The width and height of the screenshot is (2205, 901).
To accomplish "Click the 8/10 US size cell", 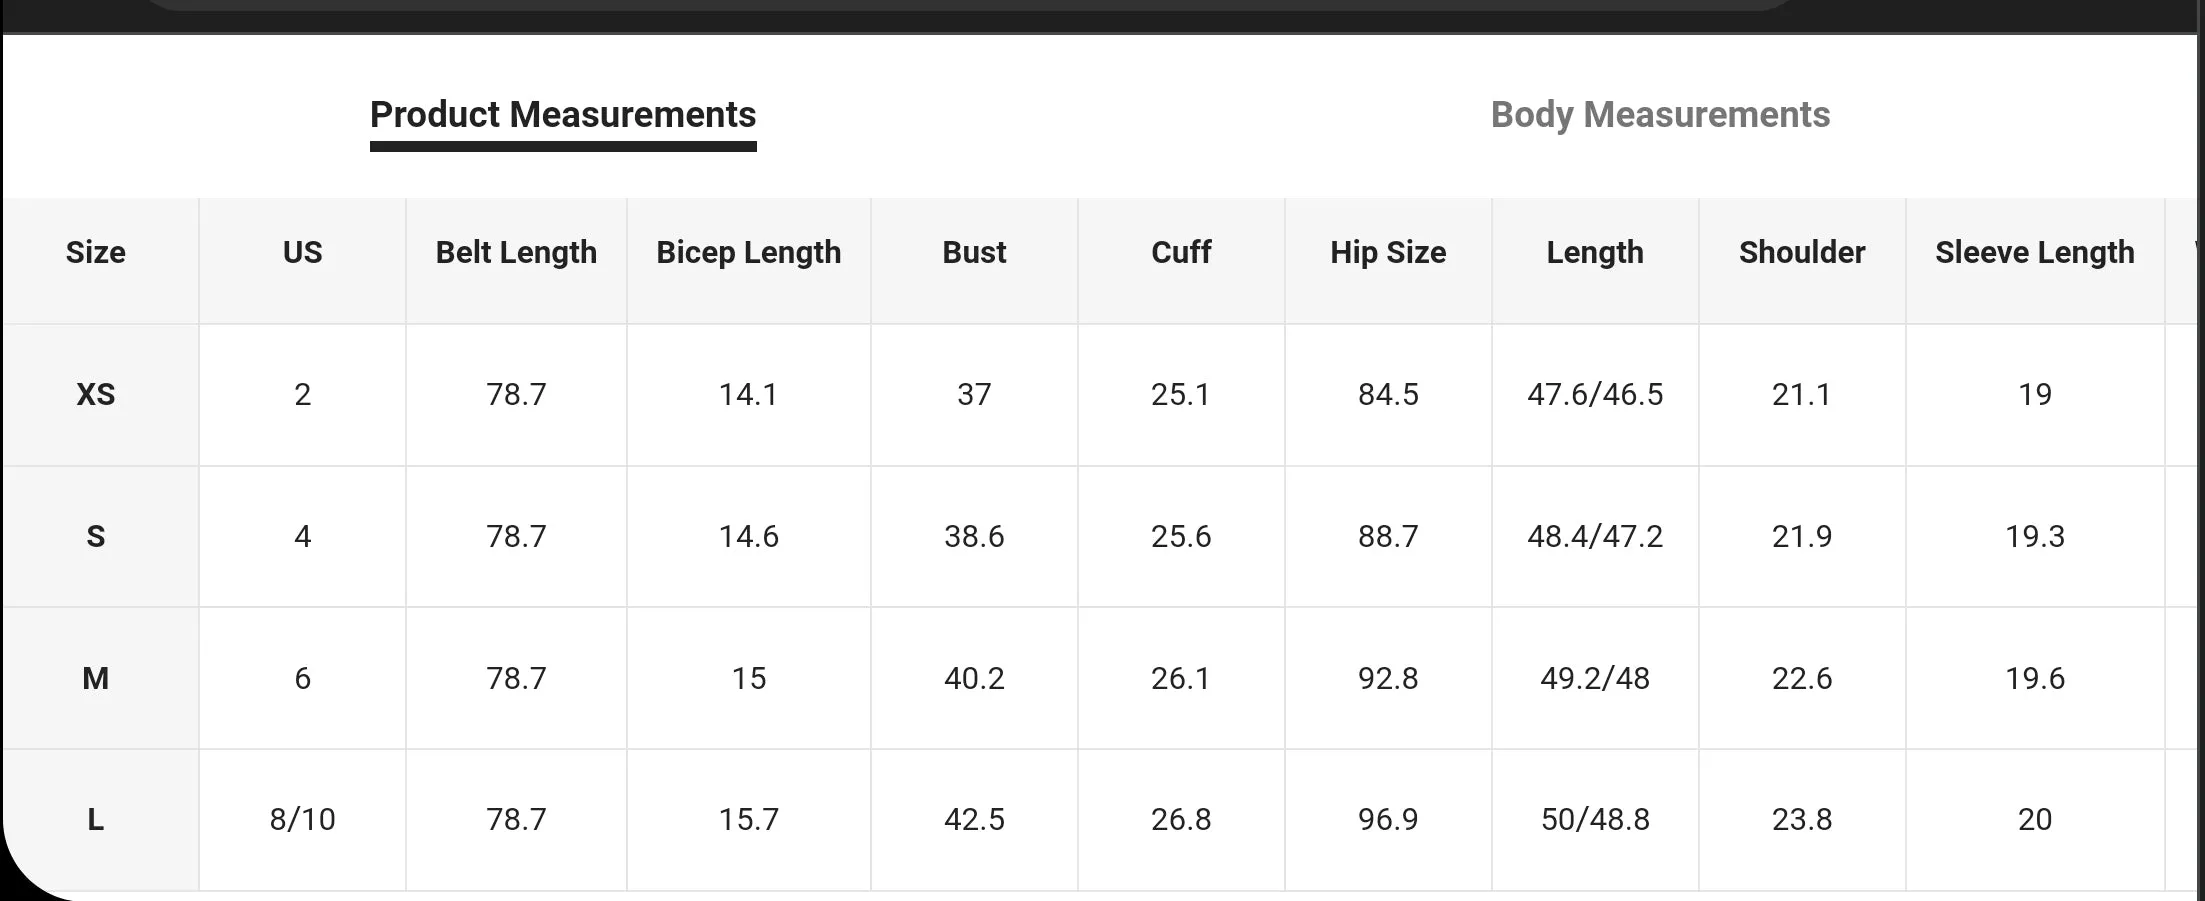I will click(303, 820).
